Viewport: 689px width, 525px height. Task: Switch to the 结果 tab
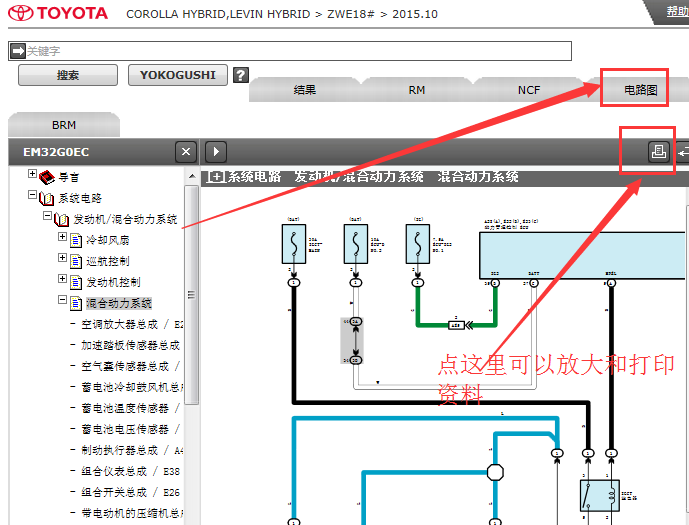[x=305, y=90]
